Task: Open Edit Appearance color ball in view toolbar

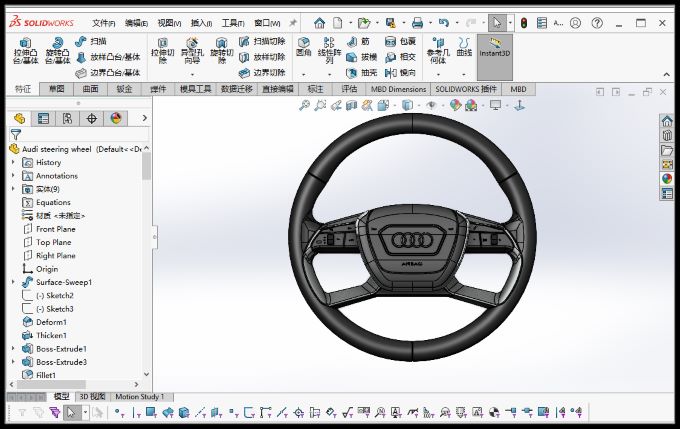Action: [455, 105]
